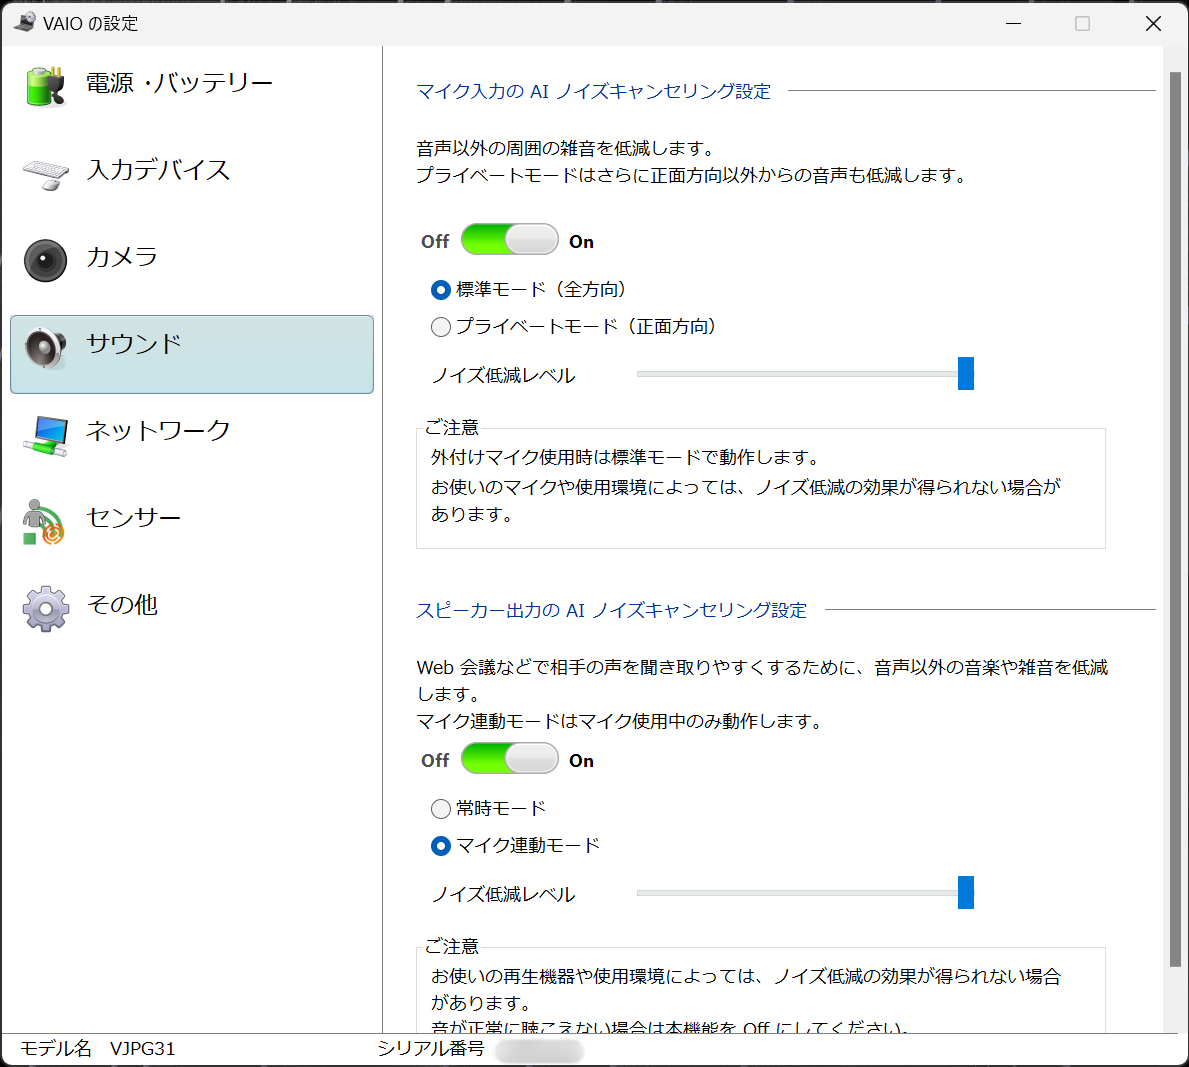Click microphone ノイズ低減レベル slider thumb
1189x1067 pixels.
[965, 373]
